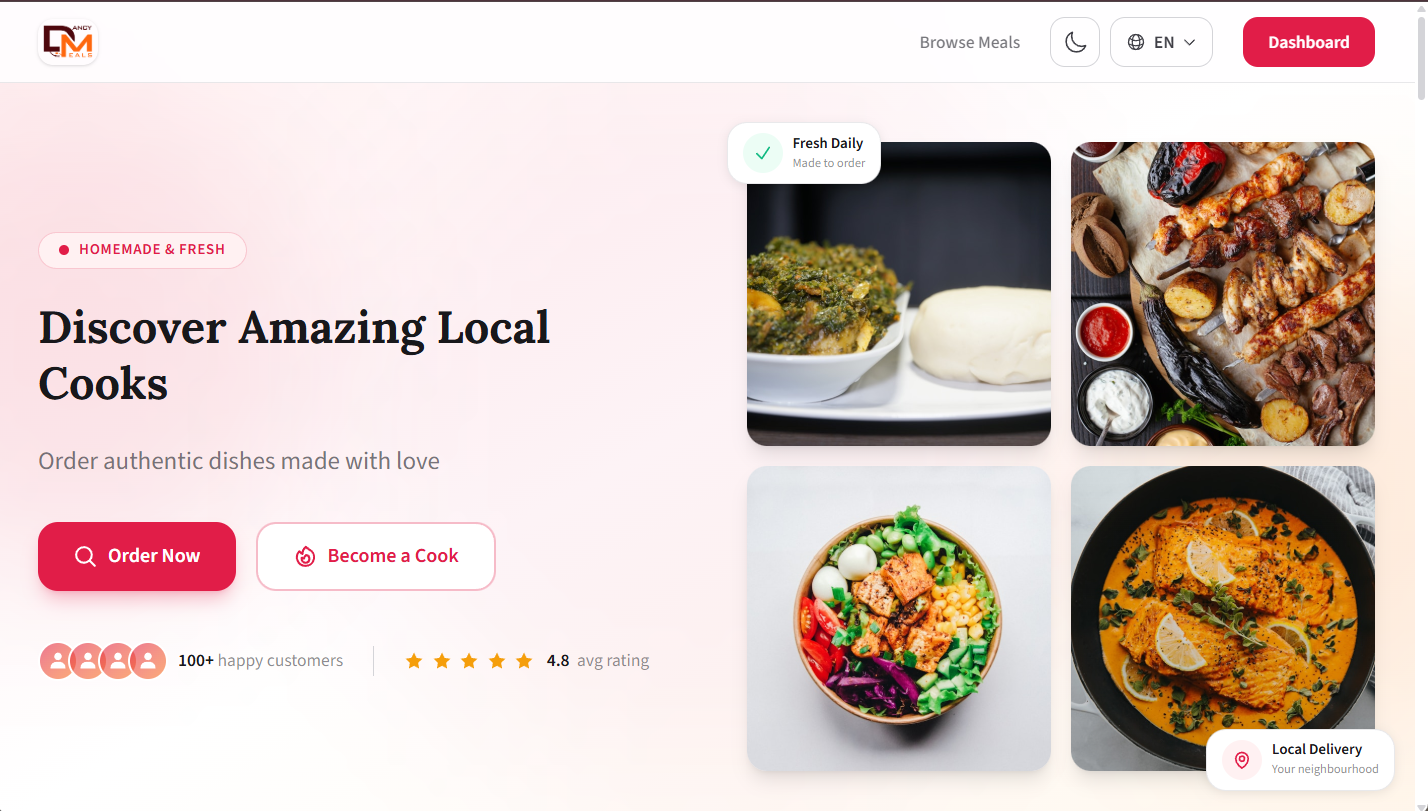Click the last customer avatar icon
The height and width of the screenshot is (811, 1428).
click(148, 660)
